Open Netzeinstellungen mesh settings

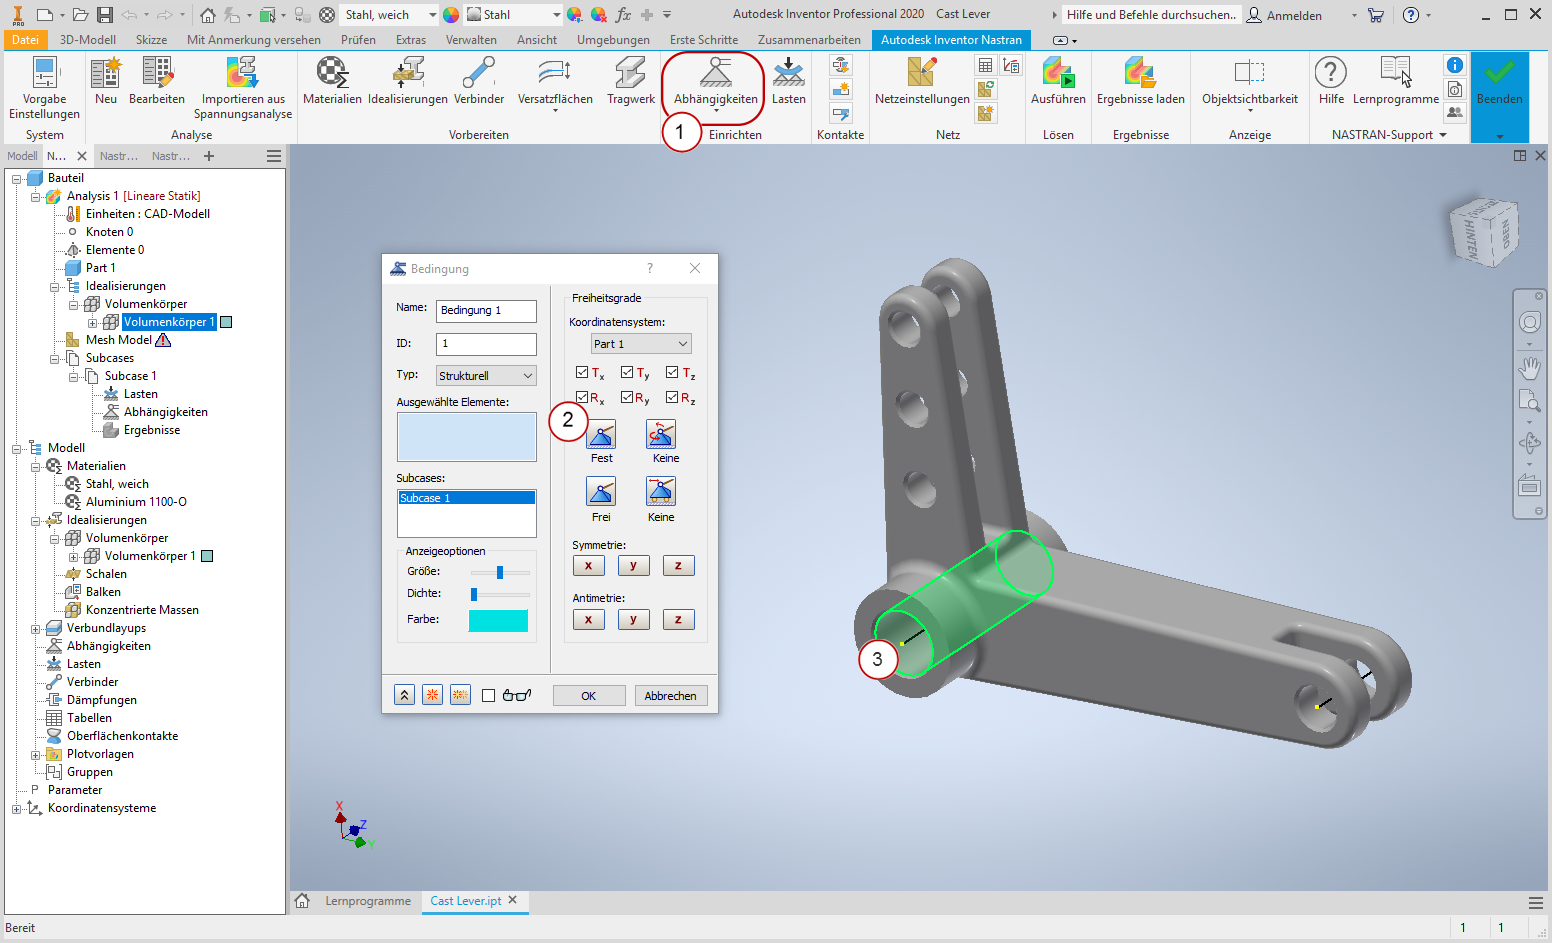[x=922, y=81]
